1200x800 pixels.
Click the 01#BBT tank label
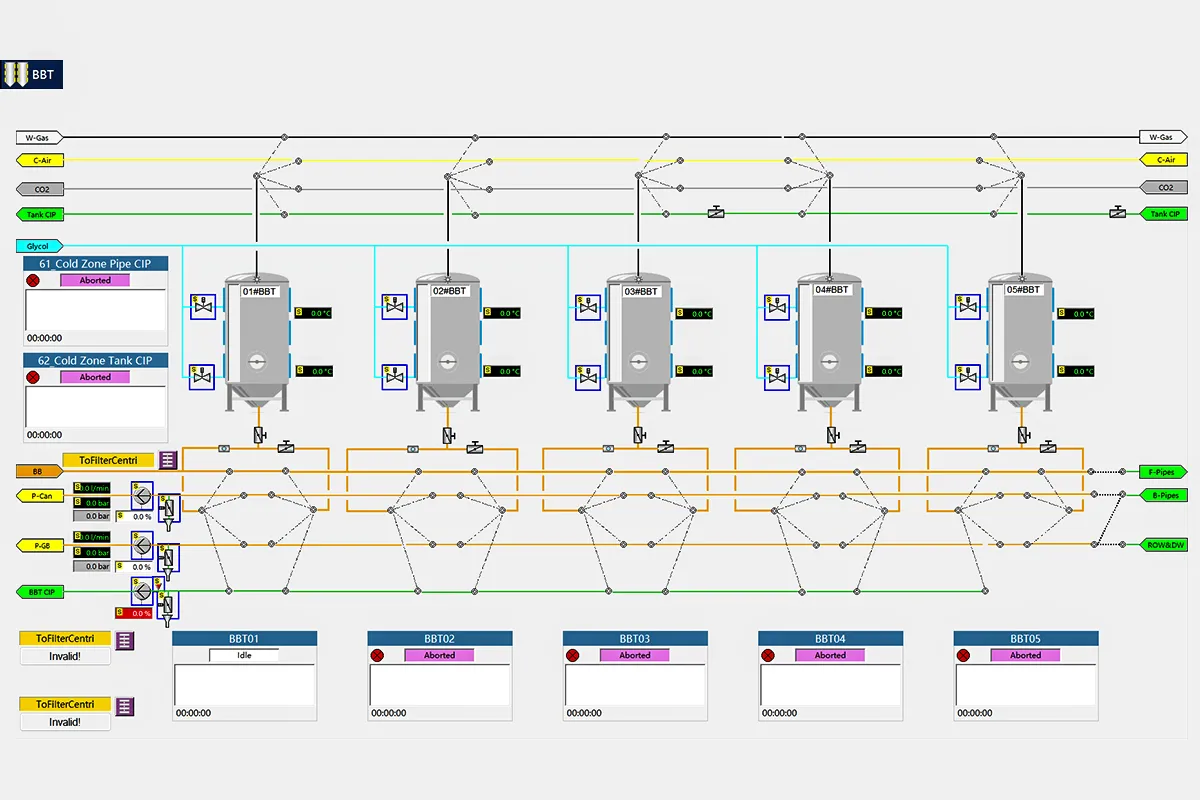coord(260,291)
